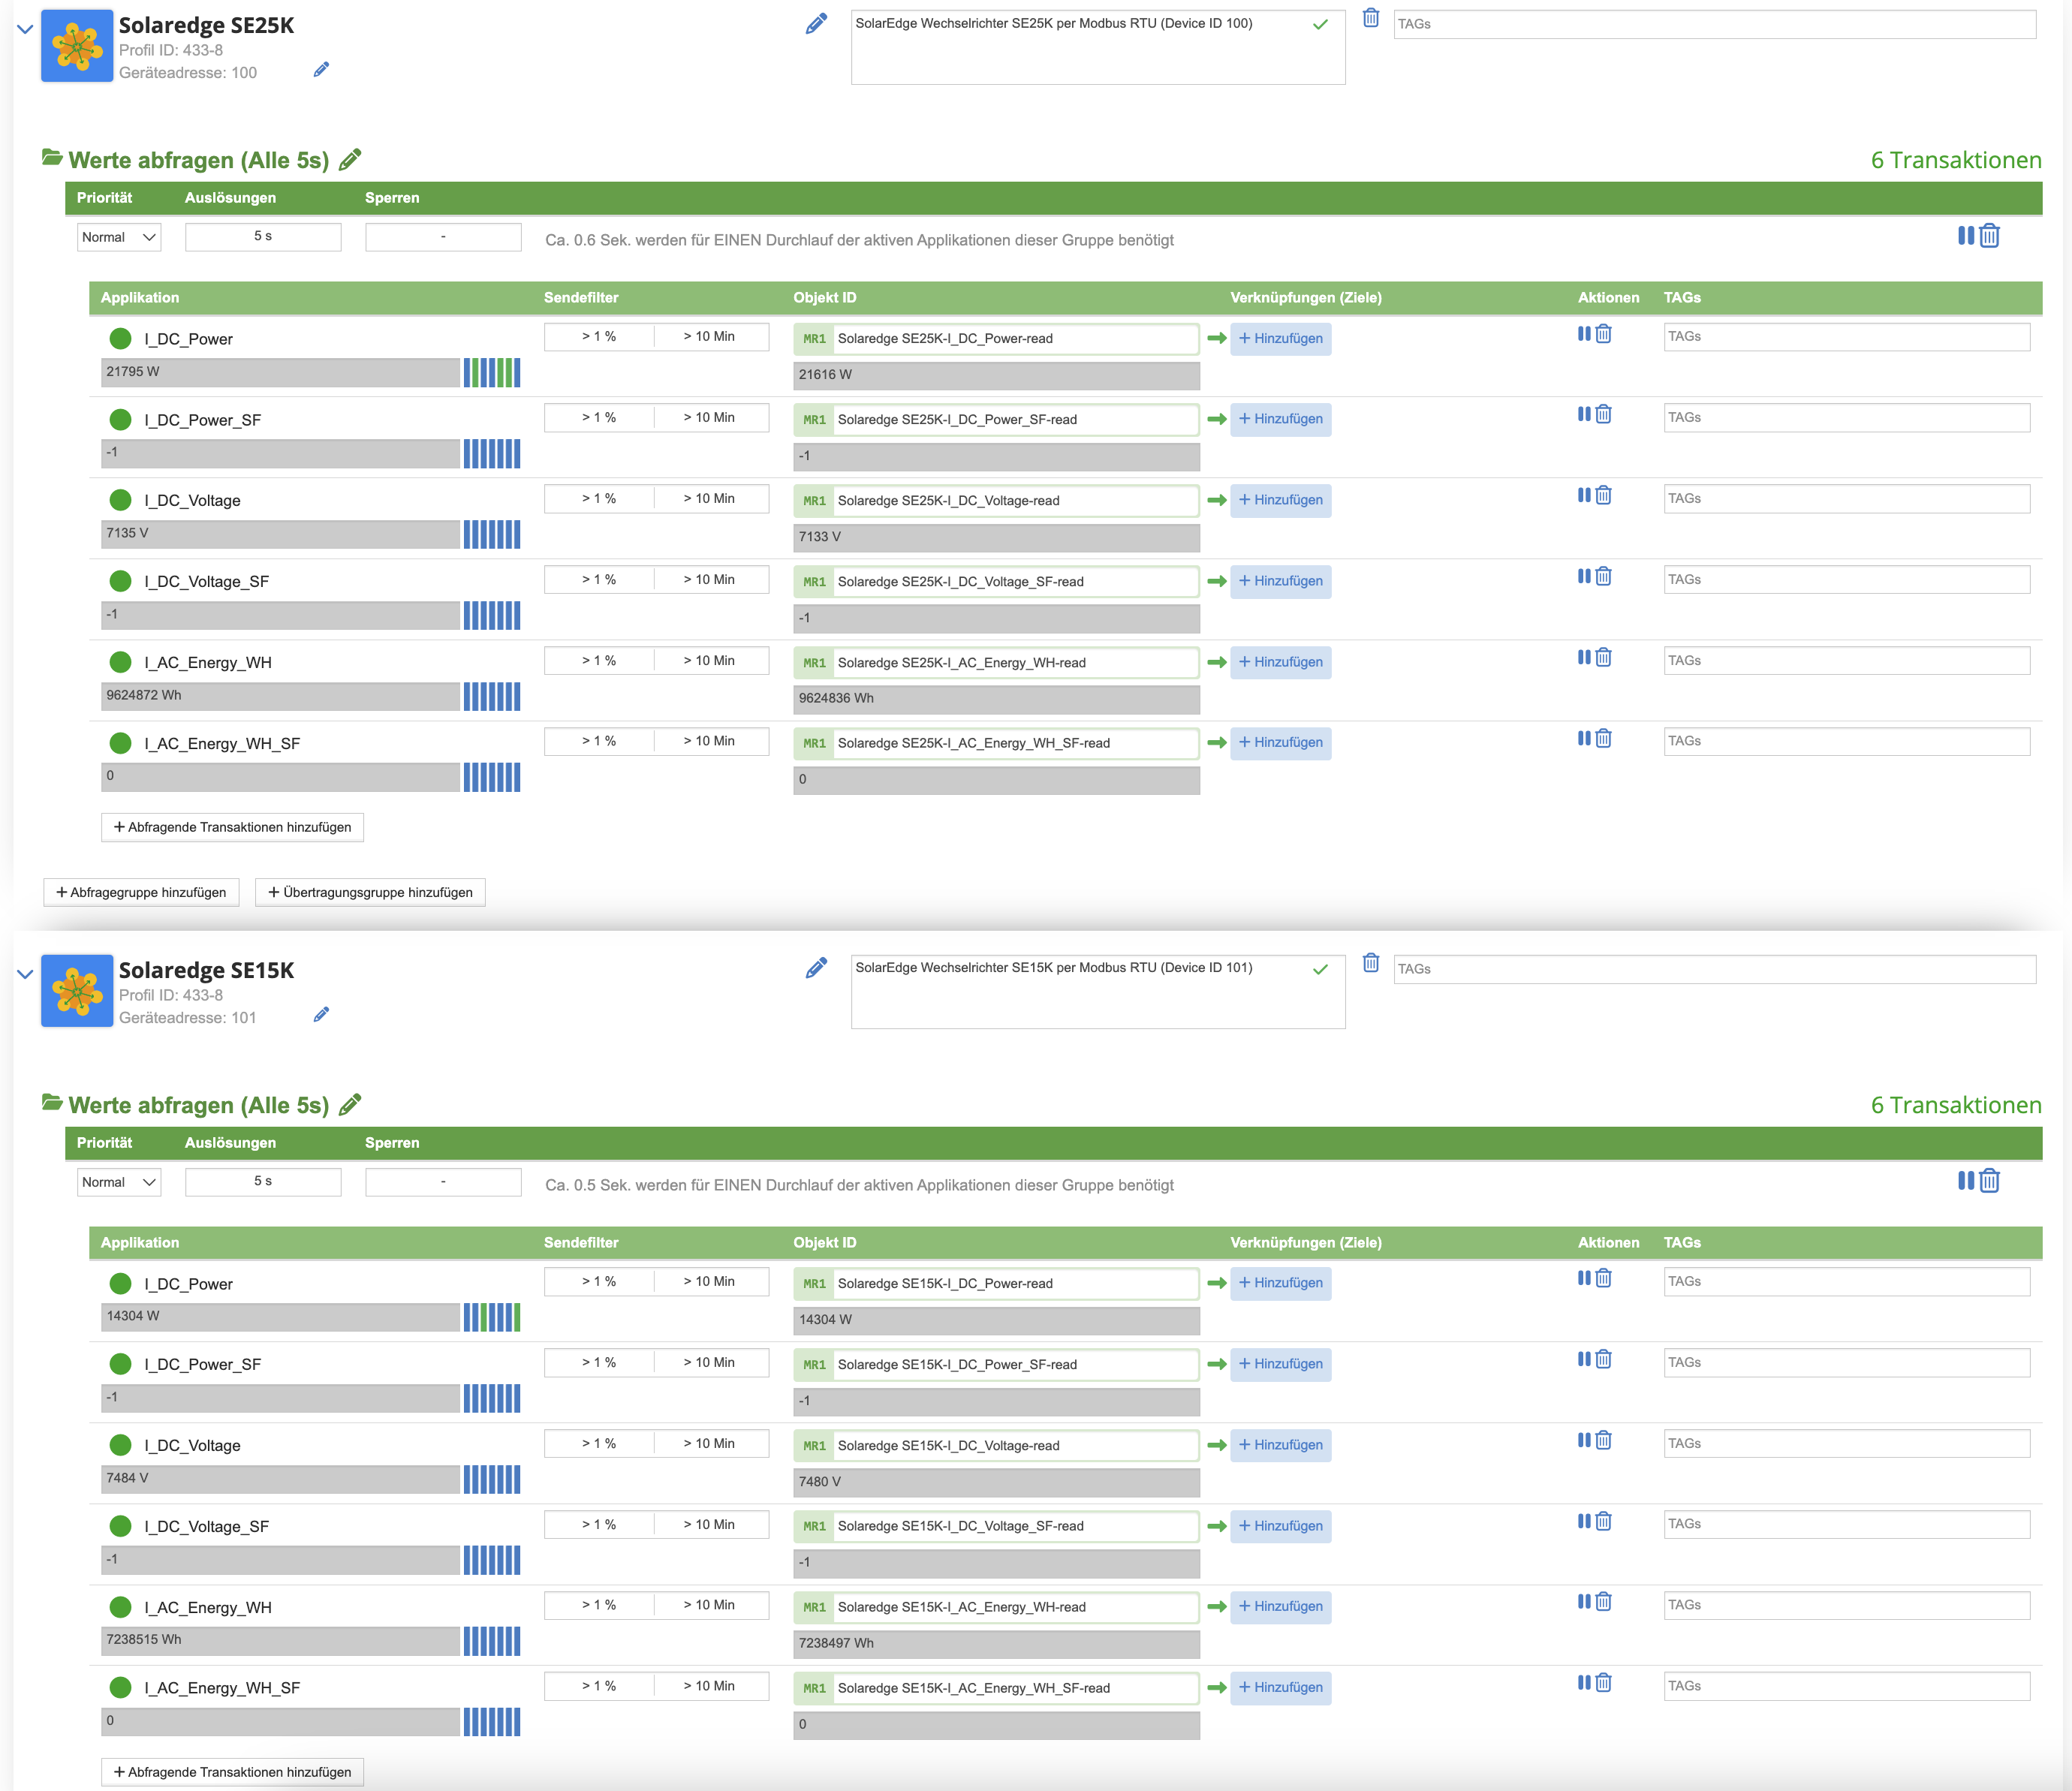Edit Solaredge SE25K description with pencil icon
The height and width of the screenshot is (1791, 2072).
[x=816, y=23]
